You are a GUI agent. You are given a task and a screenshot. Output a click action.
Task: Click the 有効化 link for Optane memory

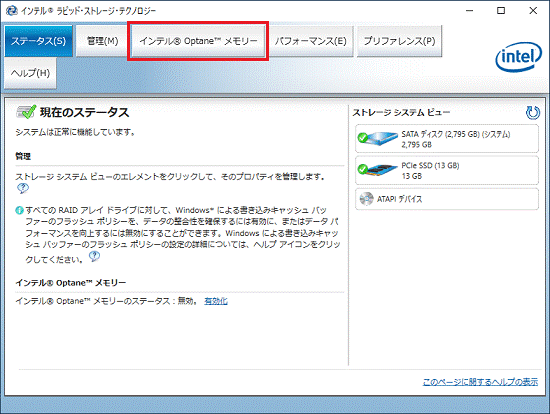point(216,301)
